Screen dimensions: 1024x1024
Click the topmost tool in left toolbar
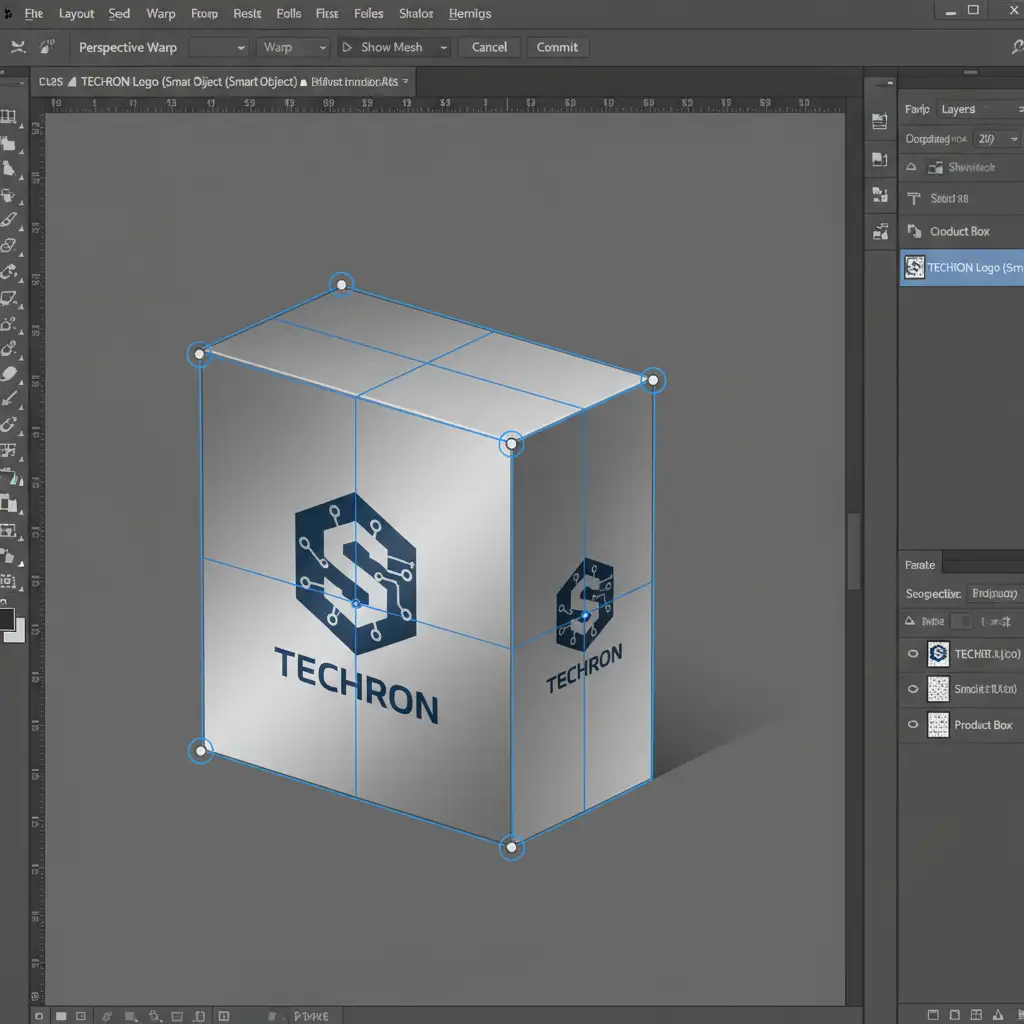tap(9, 118)
